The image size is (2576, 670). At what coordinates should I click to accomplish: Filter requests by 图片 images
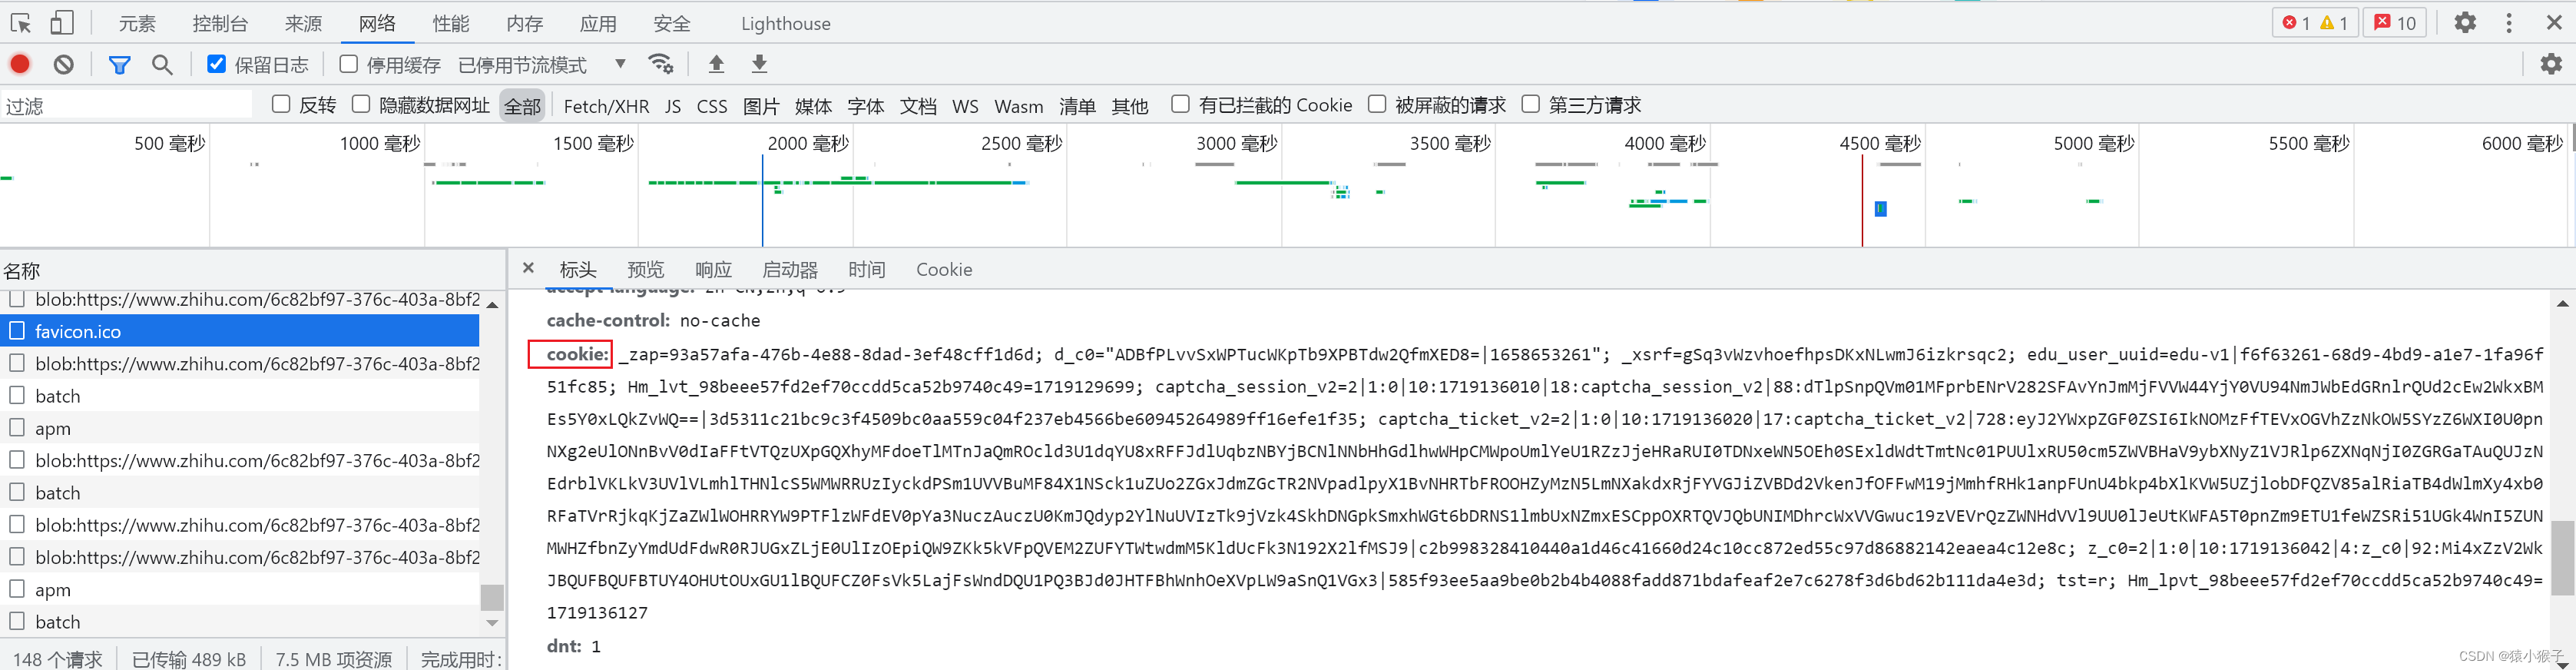pyautogui.click(x=761, y=106)
